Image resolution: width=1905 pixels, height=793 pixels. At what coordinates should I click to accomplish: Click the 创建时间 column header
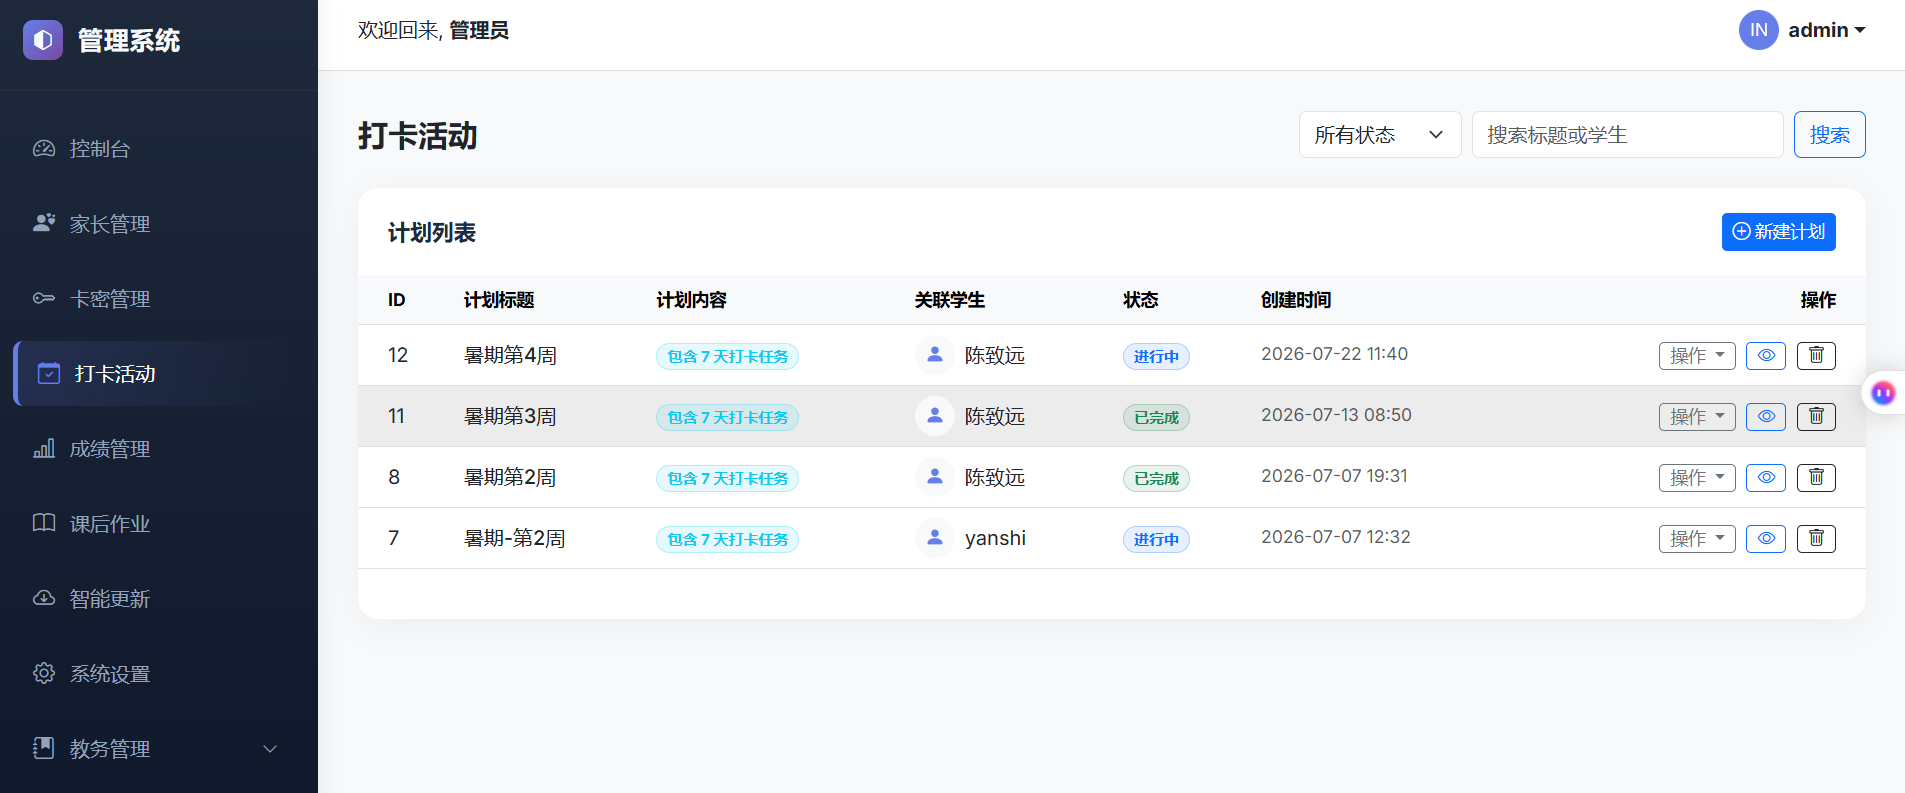(x=1296, y=300)
